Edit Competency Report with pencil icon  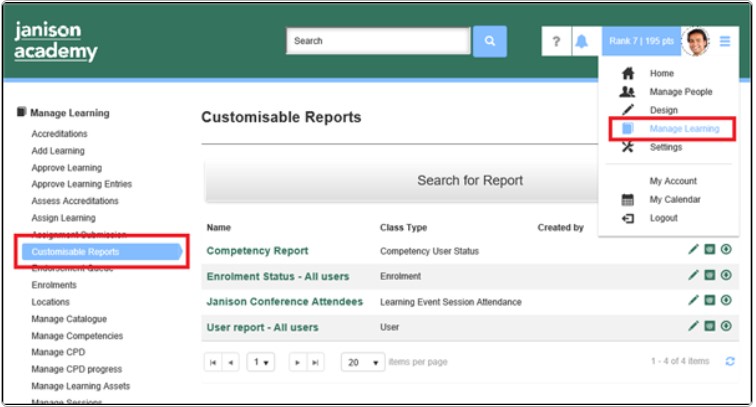(693, 249)
